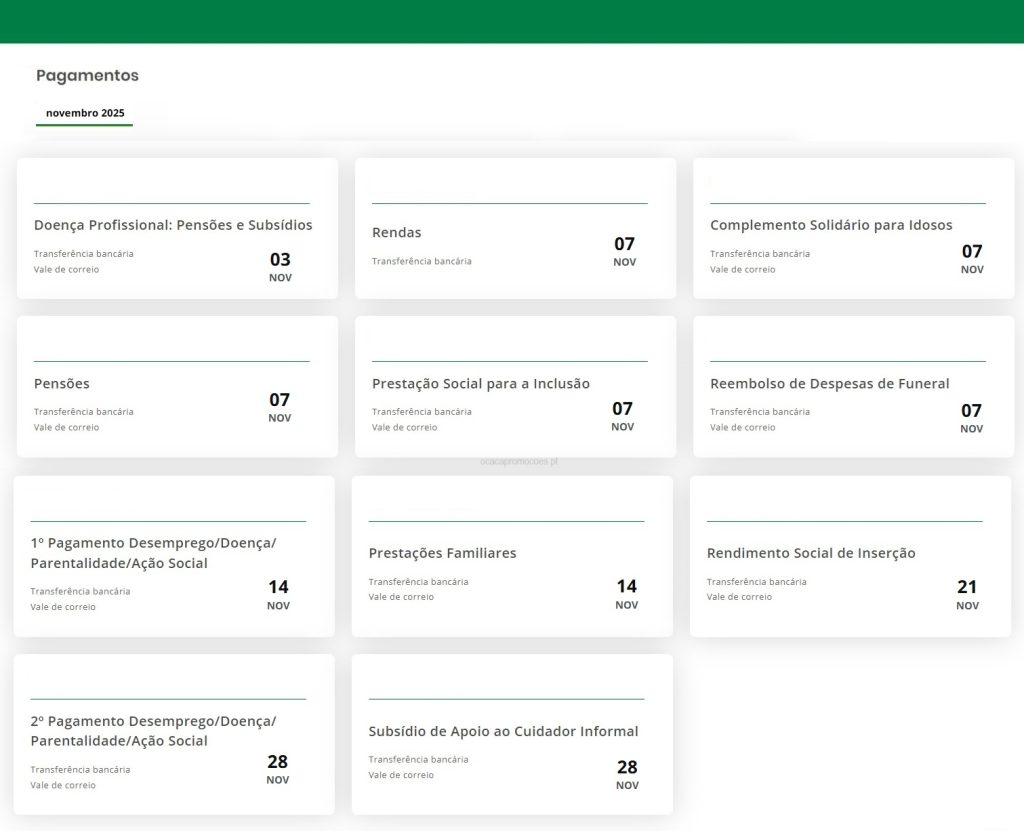
Task: Click "Rendimento Social de Inserção" title
Action: [811, 553]
